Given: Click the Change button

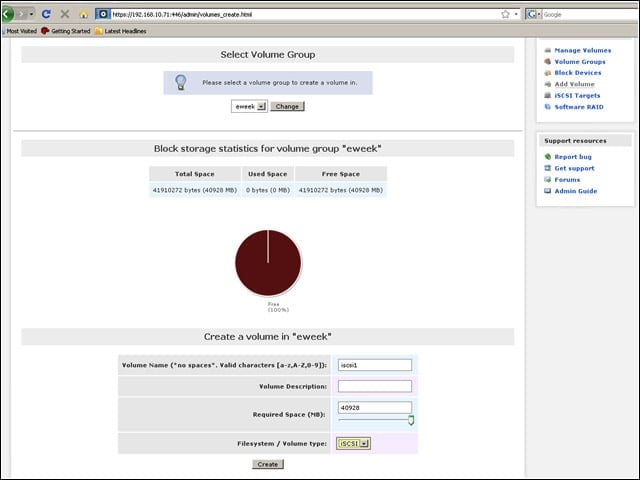Looking at the screenshot, I should pos(287,107).
